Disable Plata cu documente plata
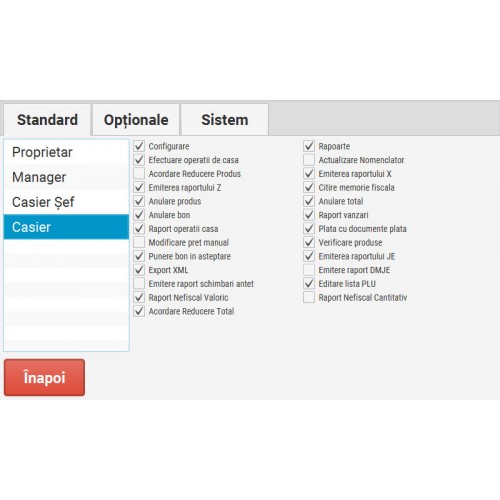Viewport: 500px width, 500px height. [309, 228]
